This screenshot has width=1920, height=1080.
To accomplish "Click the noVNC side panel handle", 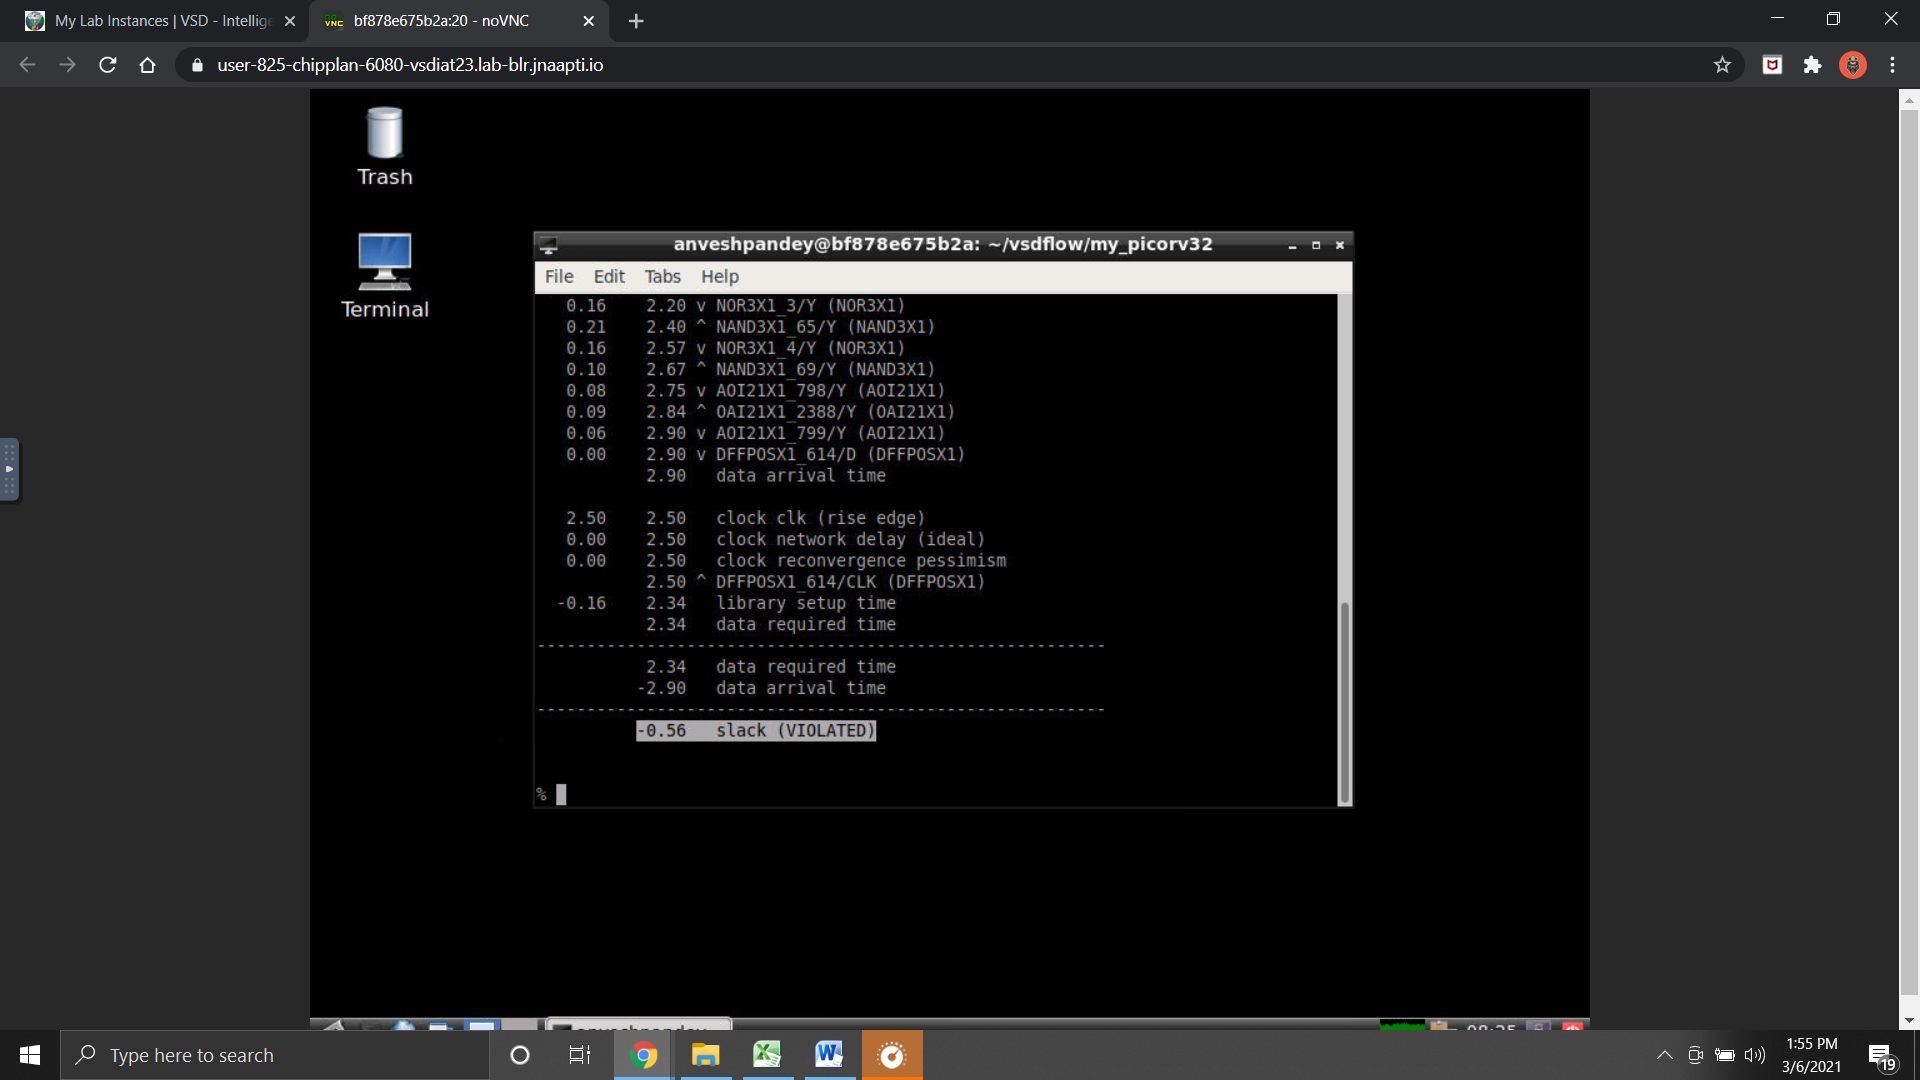I will 9,469.
